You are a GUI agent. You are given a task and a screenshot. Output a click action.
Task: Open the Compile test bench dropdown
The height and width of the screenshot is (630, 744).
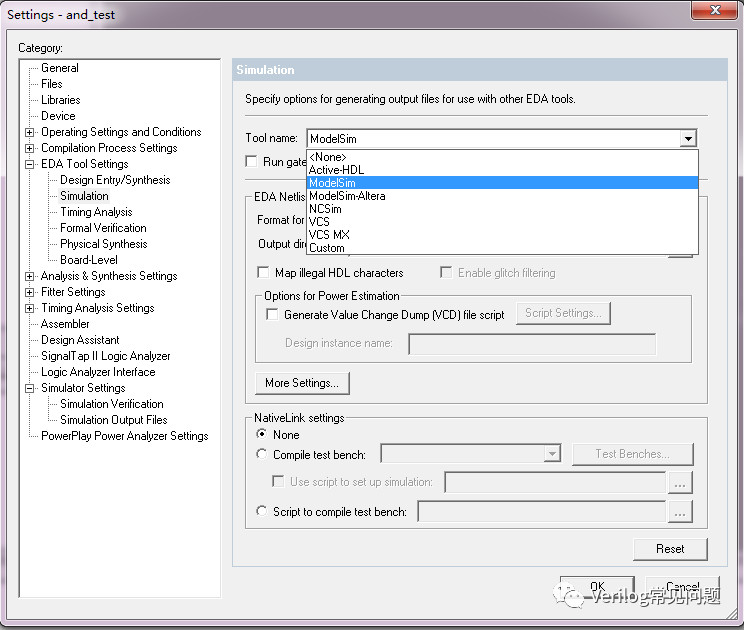552,454
